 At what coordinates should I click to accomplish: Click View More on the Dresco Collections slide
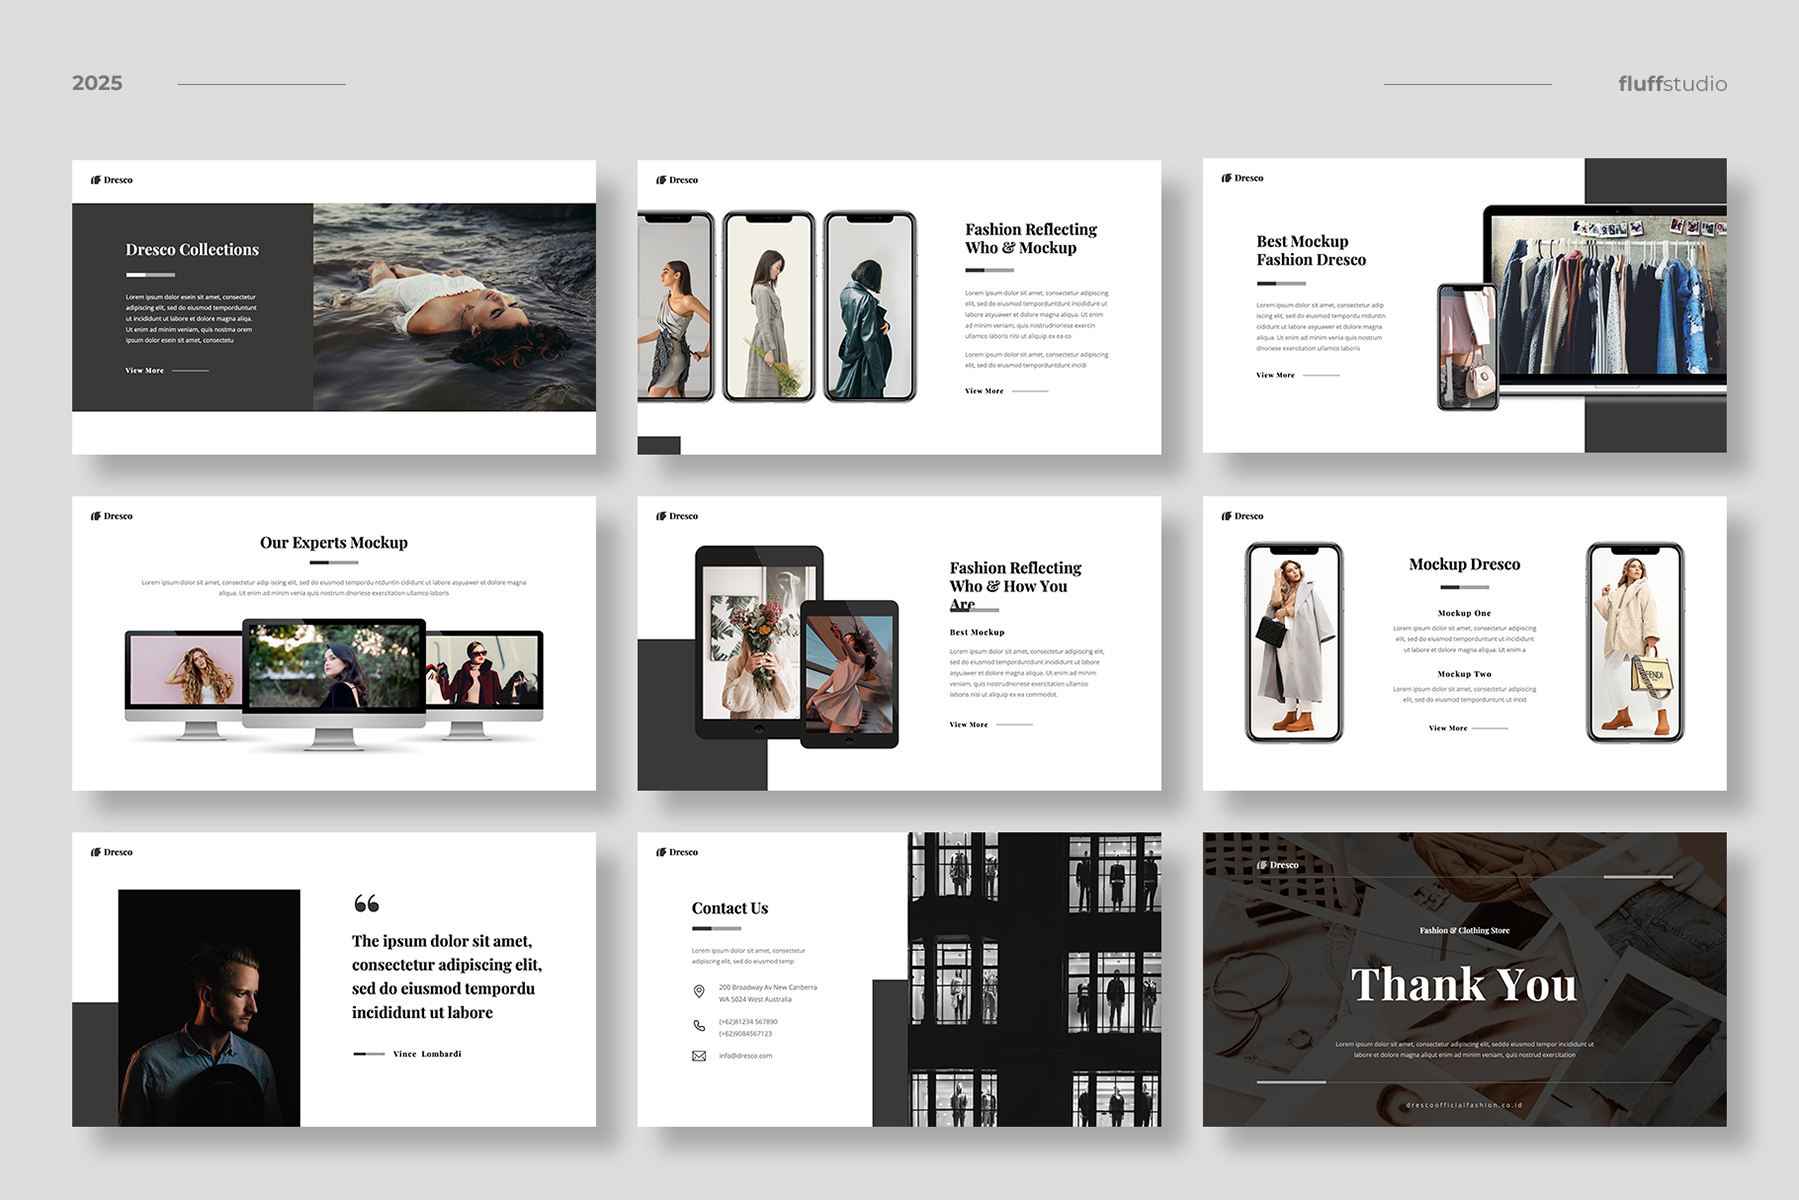(145, 371)
